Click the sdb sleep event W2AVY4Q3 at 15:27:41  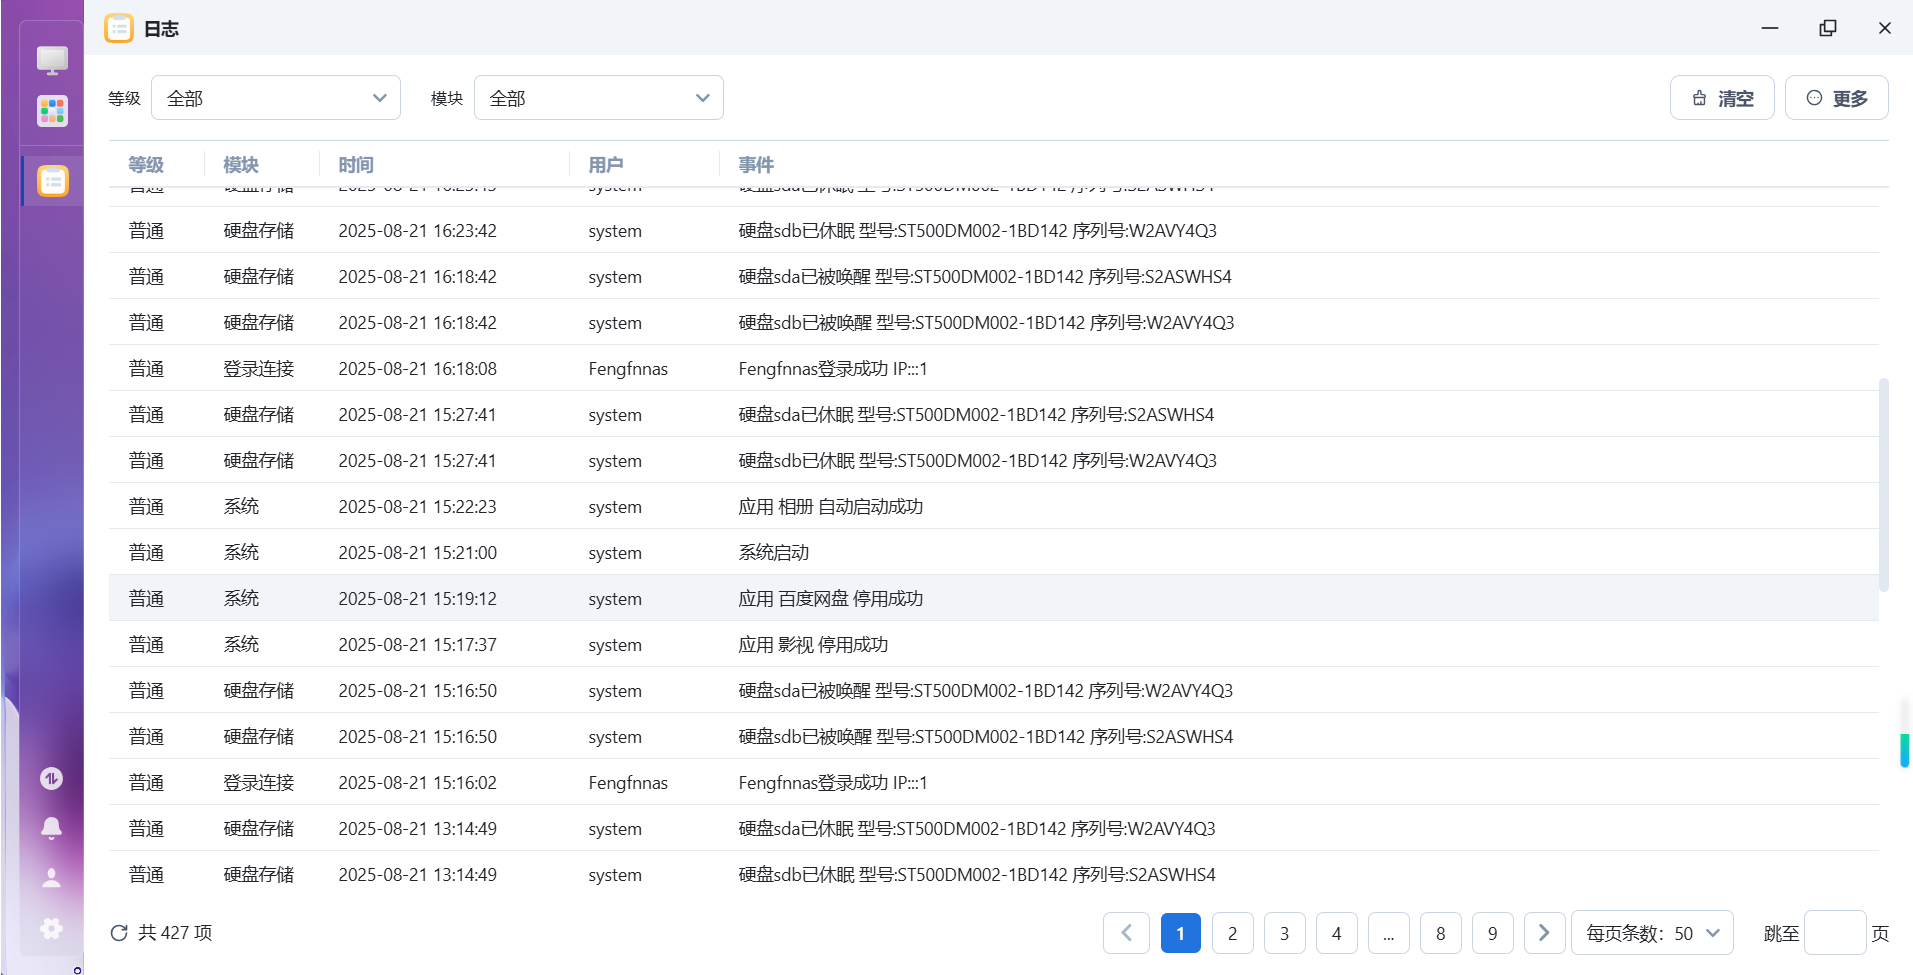click(977, 460)
